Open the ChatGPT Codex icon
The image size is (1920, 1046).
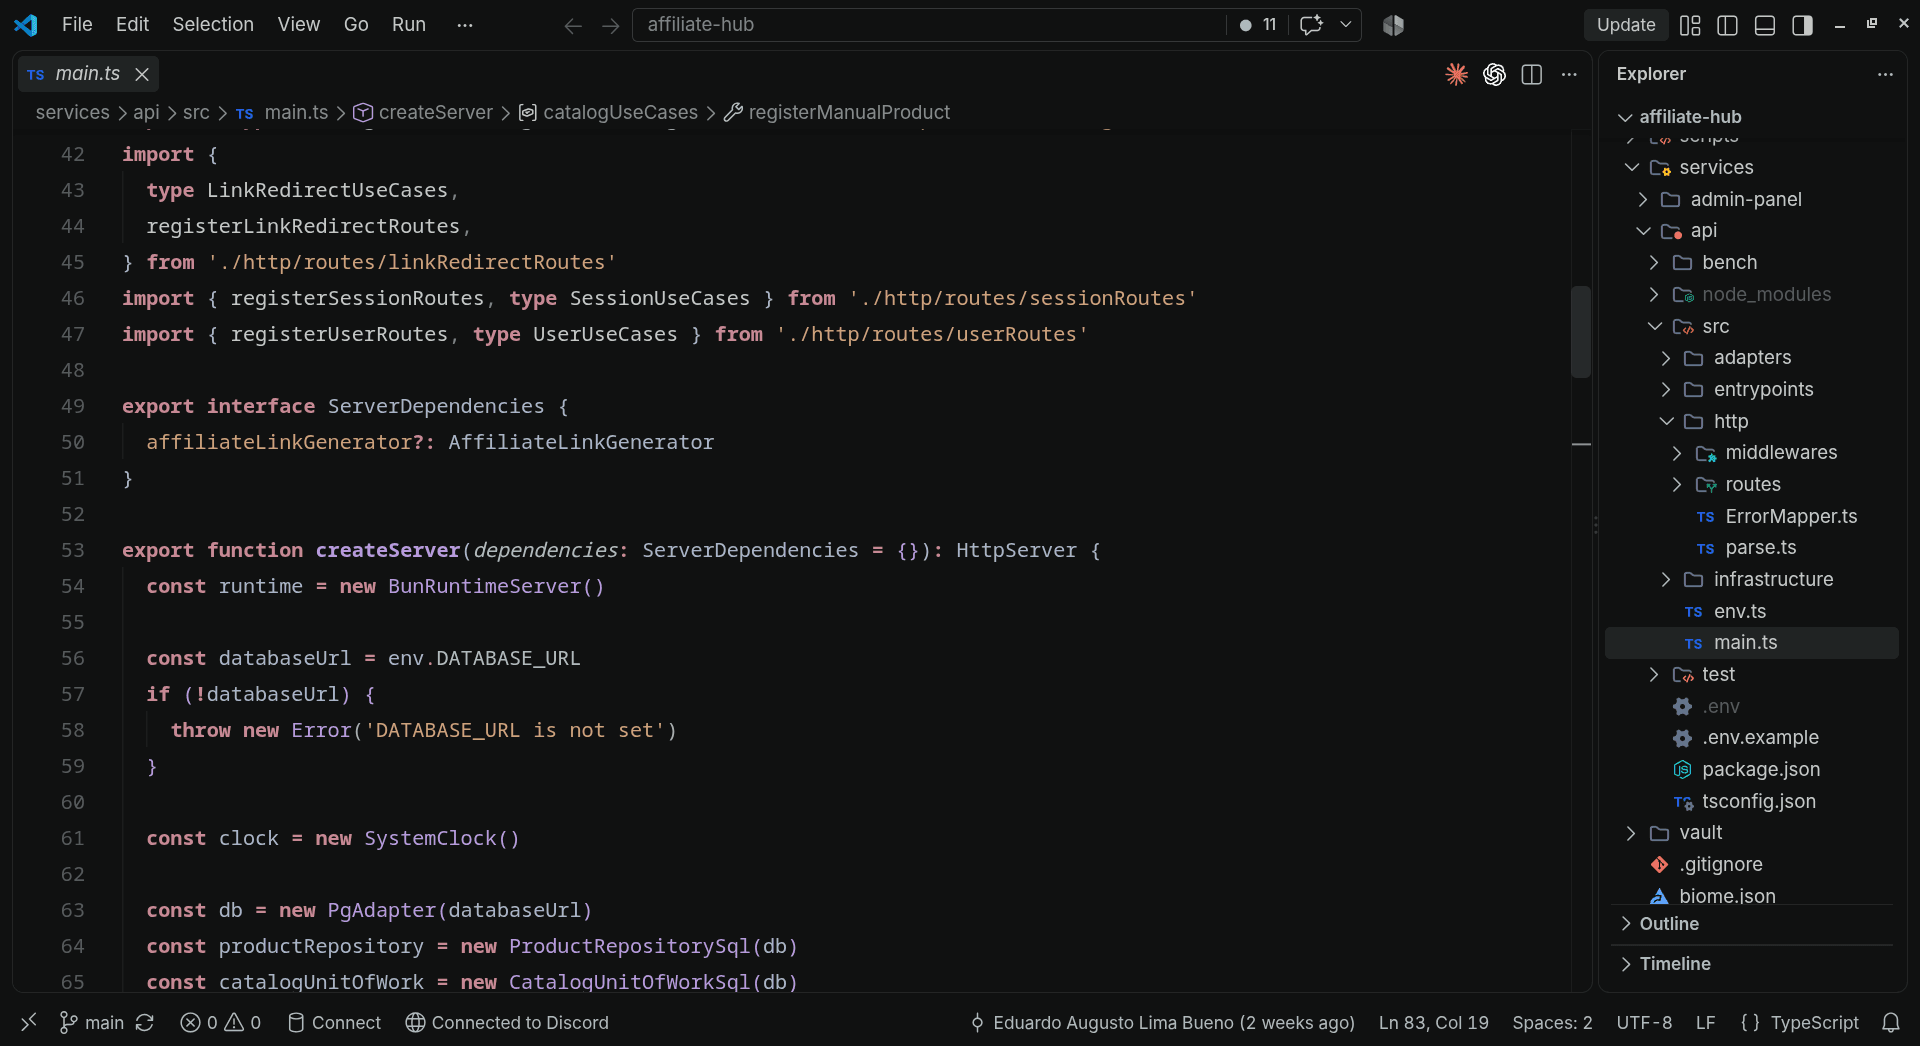tap(1494, 74)
